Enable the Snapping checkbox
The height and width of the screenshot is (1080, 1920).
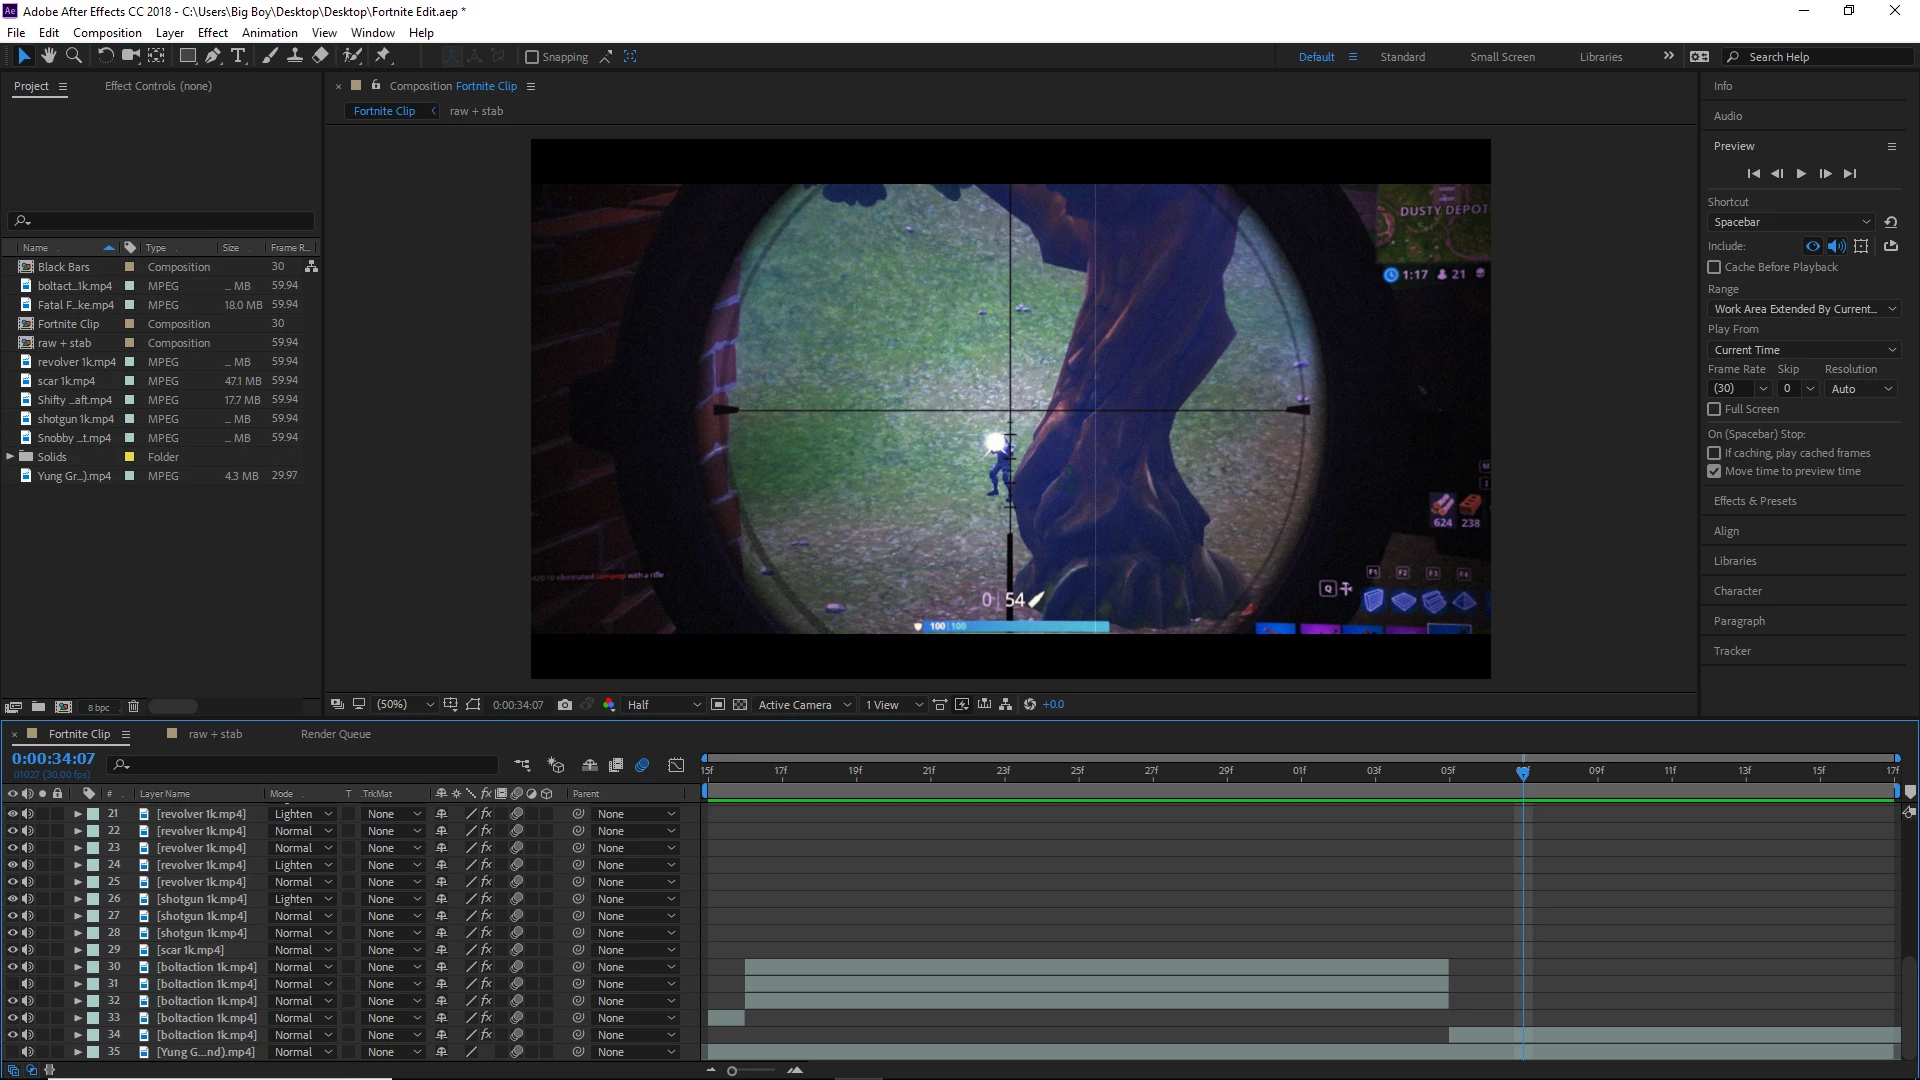532,57
